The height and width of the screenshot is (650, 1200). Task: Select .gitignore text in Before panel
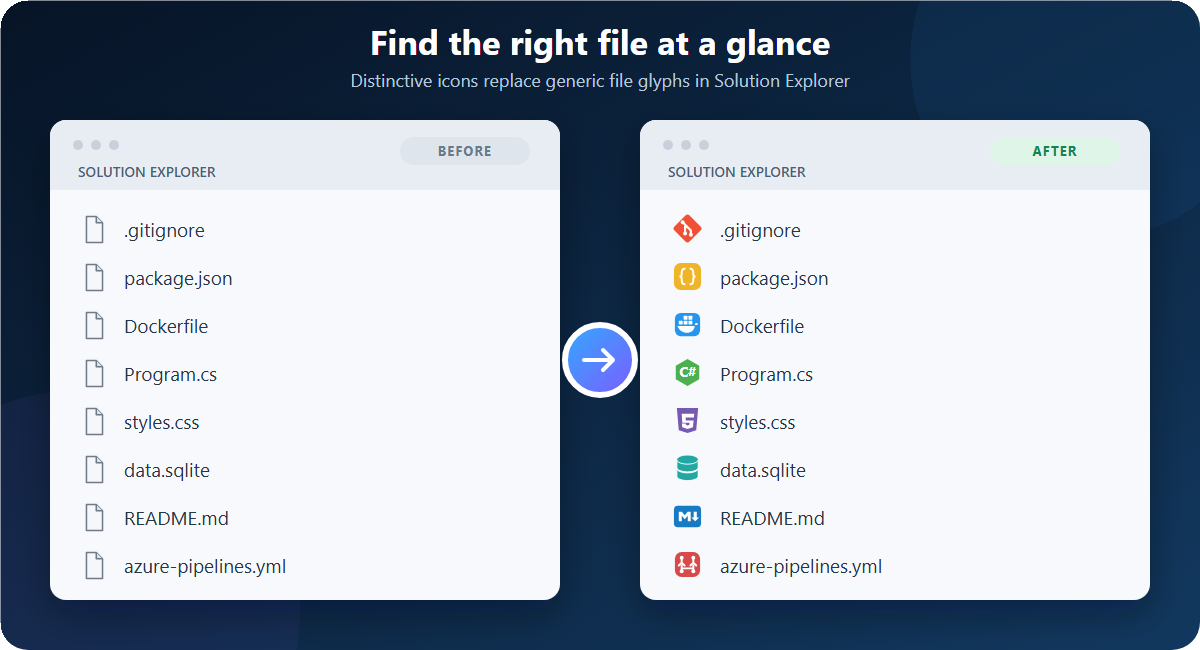tap(164, 231)
